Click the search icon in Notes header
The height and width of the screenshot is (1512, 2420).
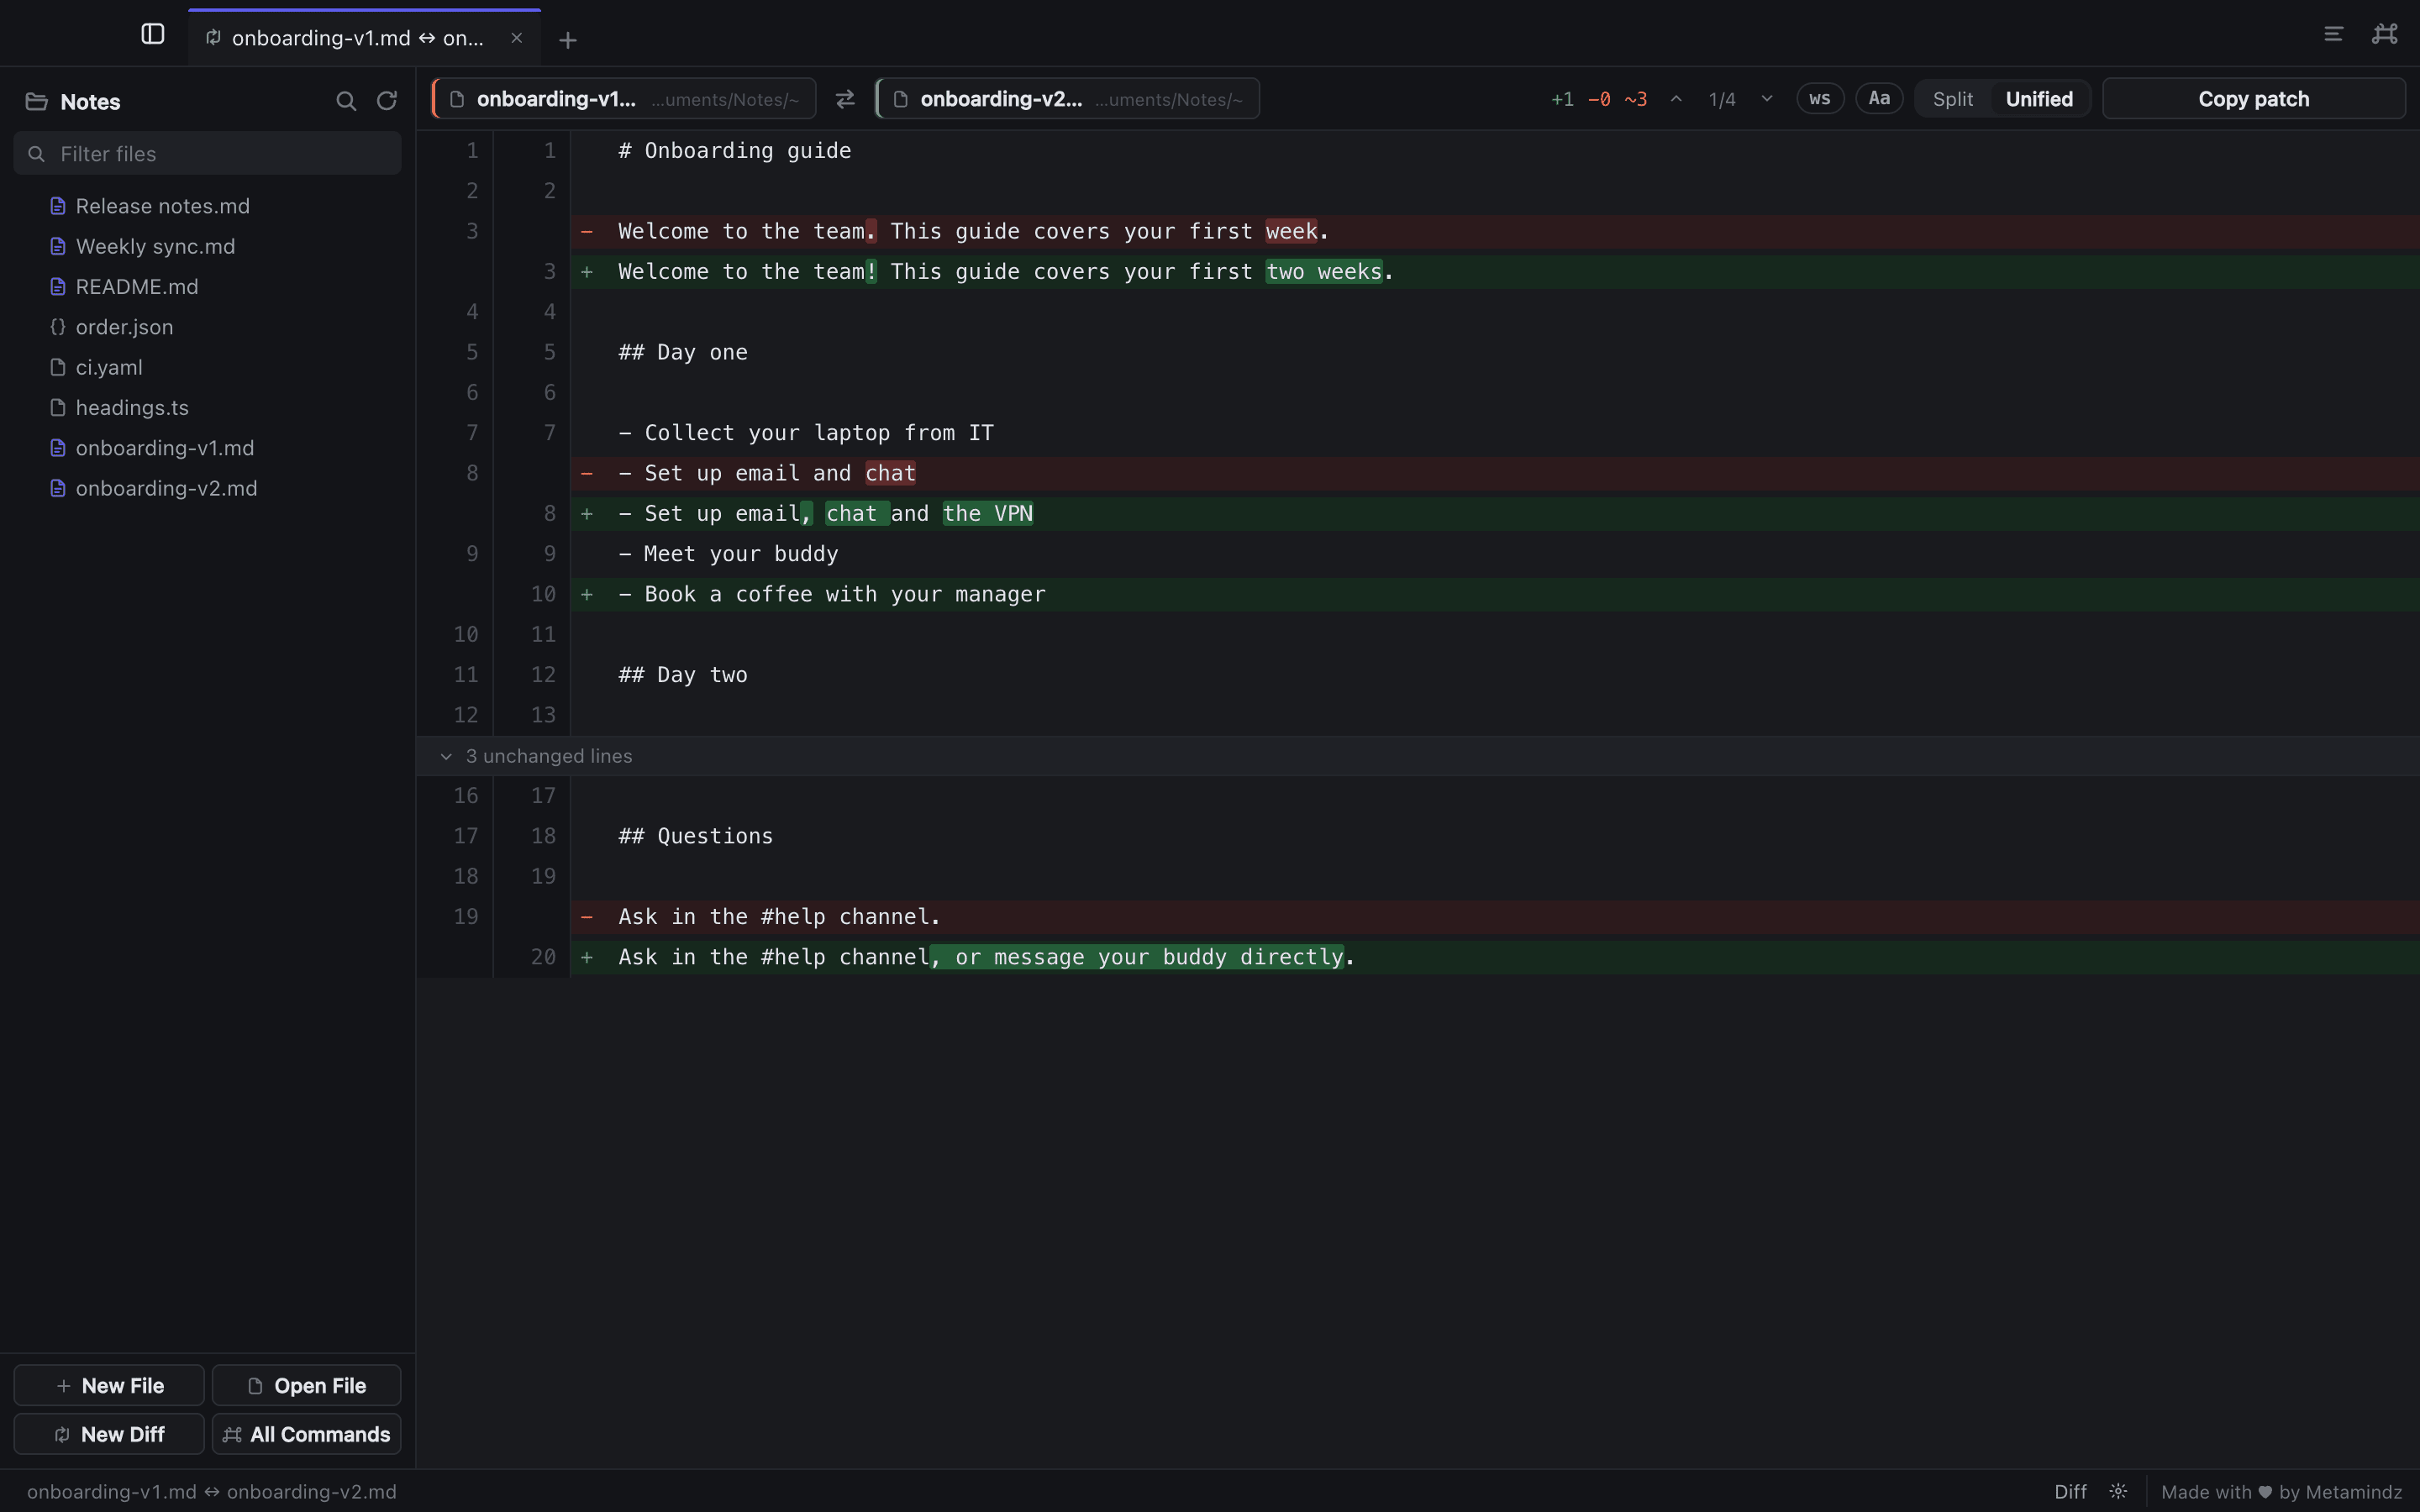(x=346, y=101)
